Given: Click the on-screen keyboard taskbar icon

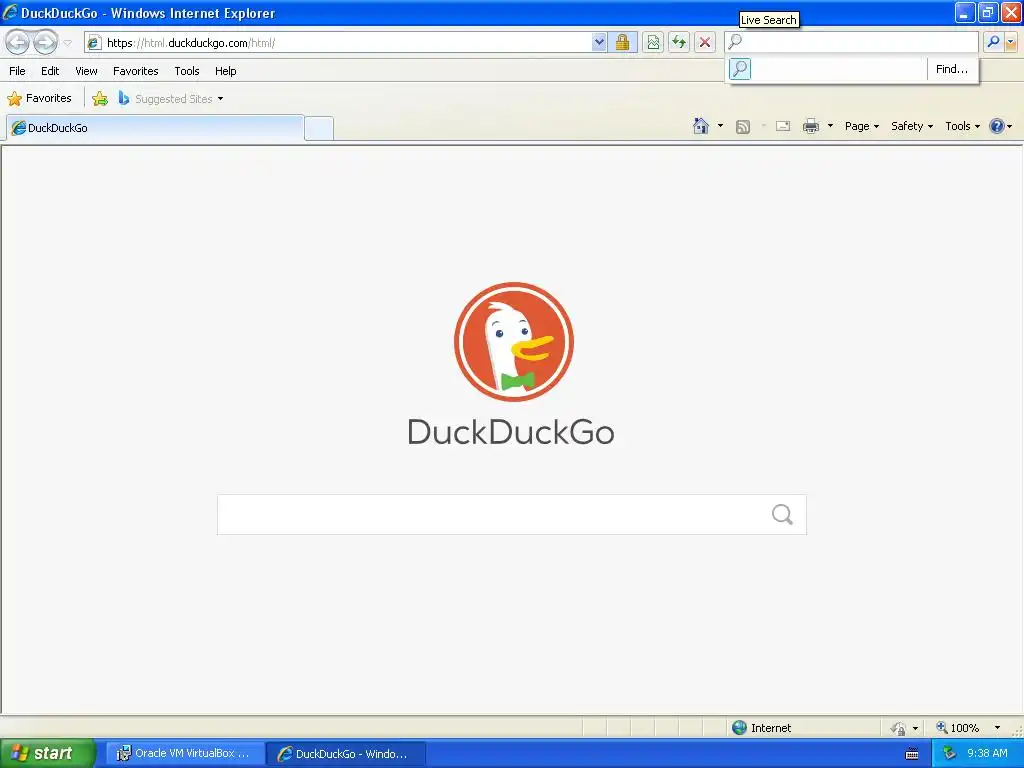Looking at the screenshot, I should click(912, 754).
